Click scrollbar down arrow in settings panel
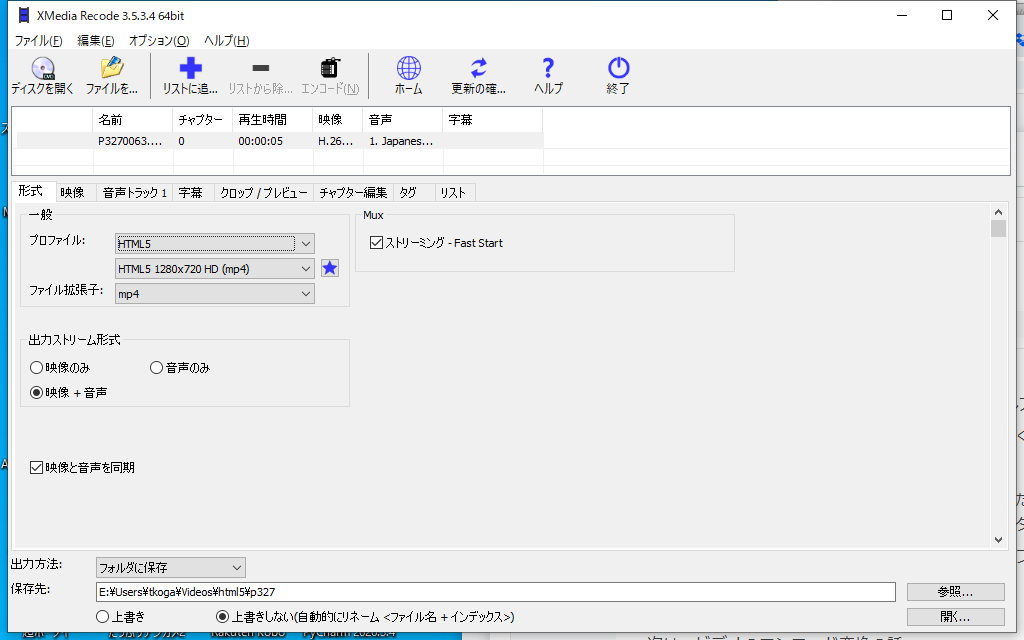 (998, 539)
